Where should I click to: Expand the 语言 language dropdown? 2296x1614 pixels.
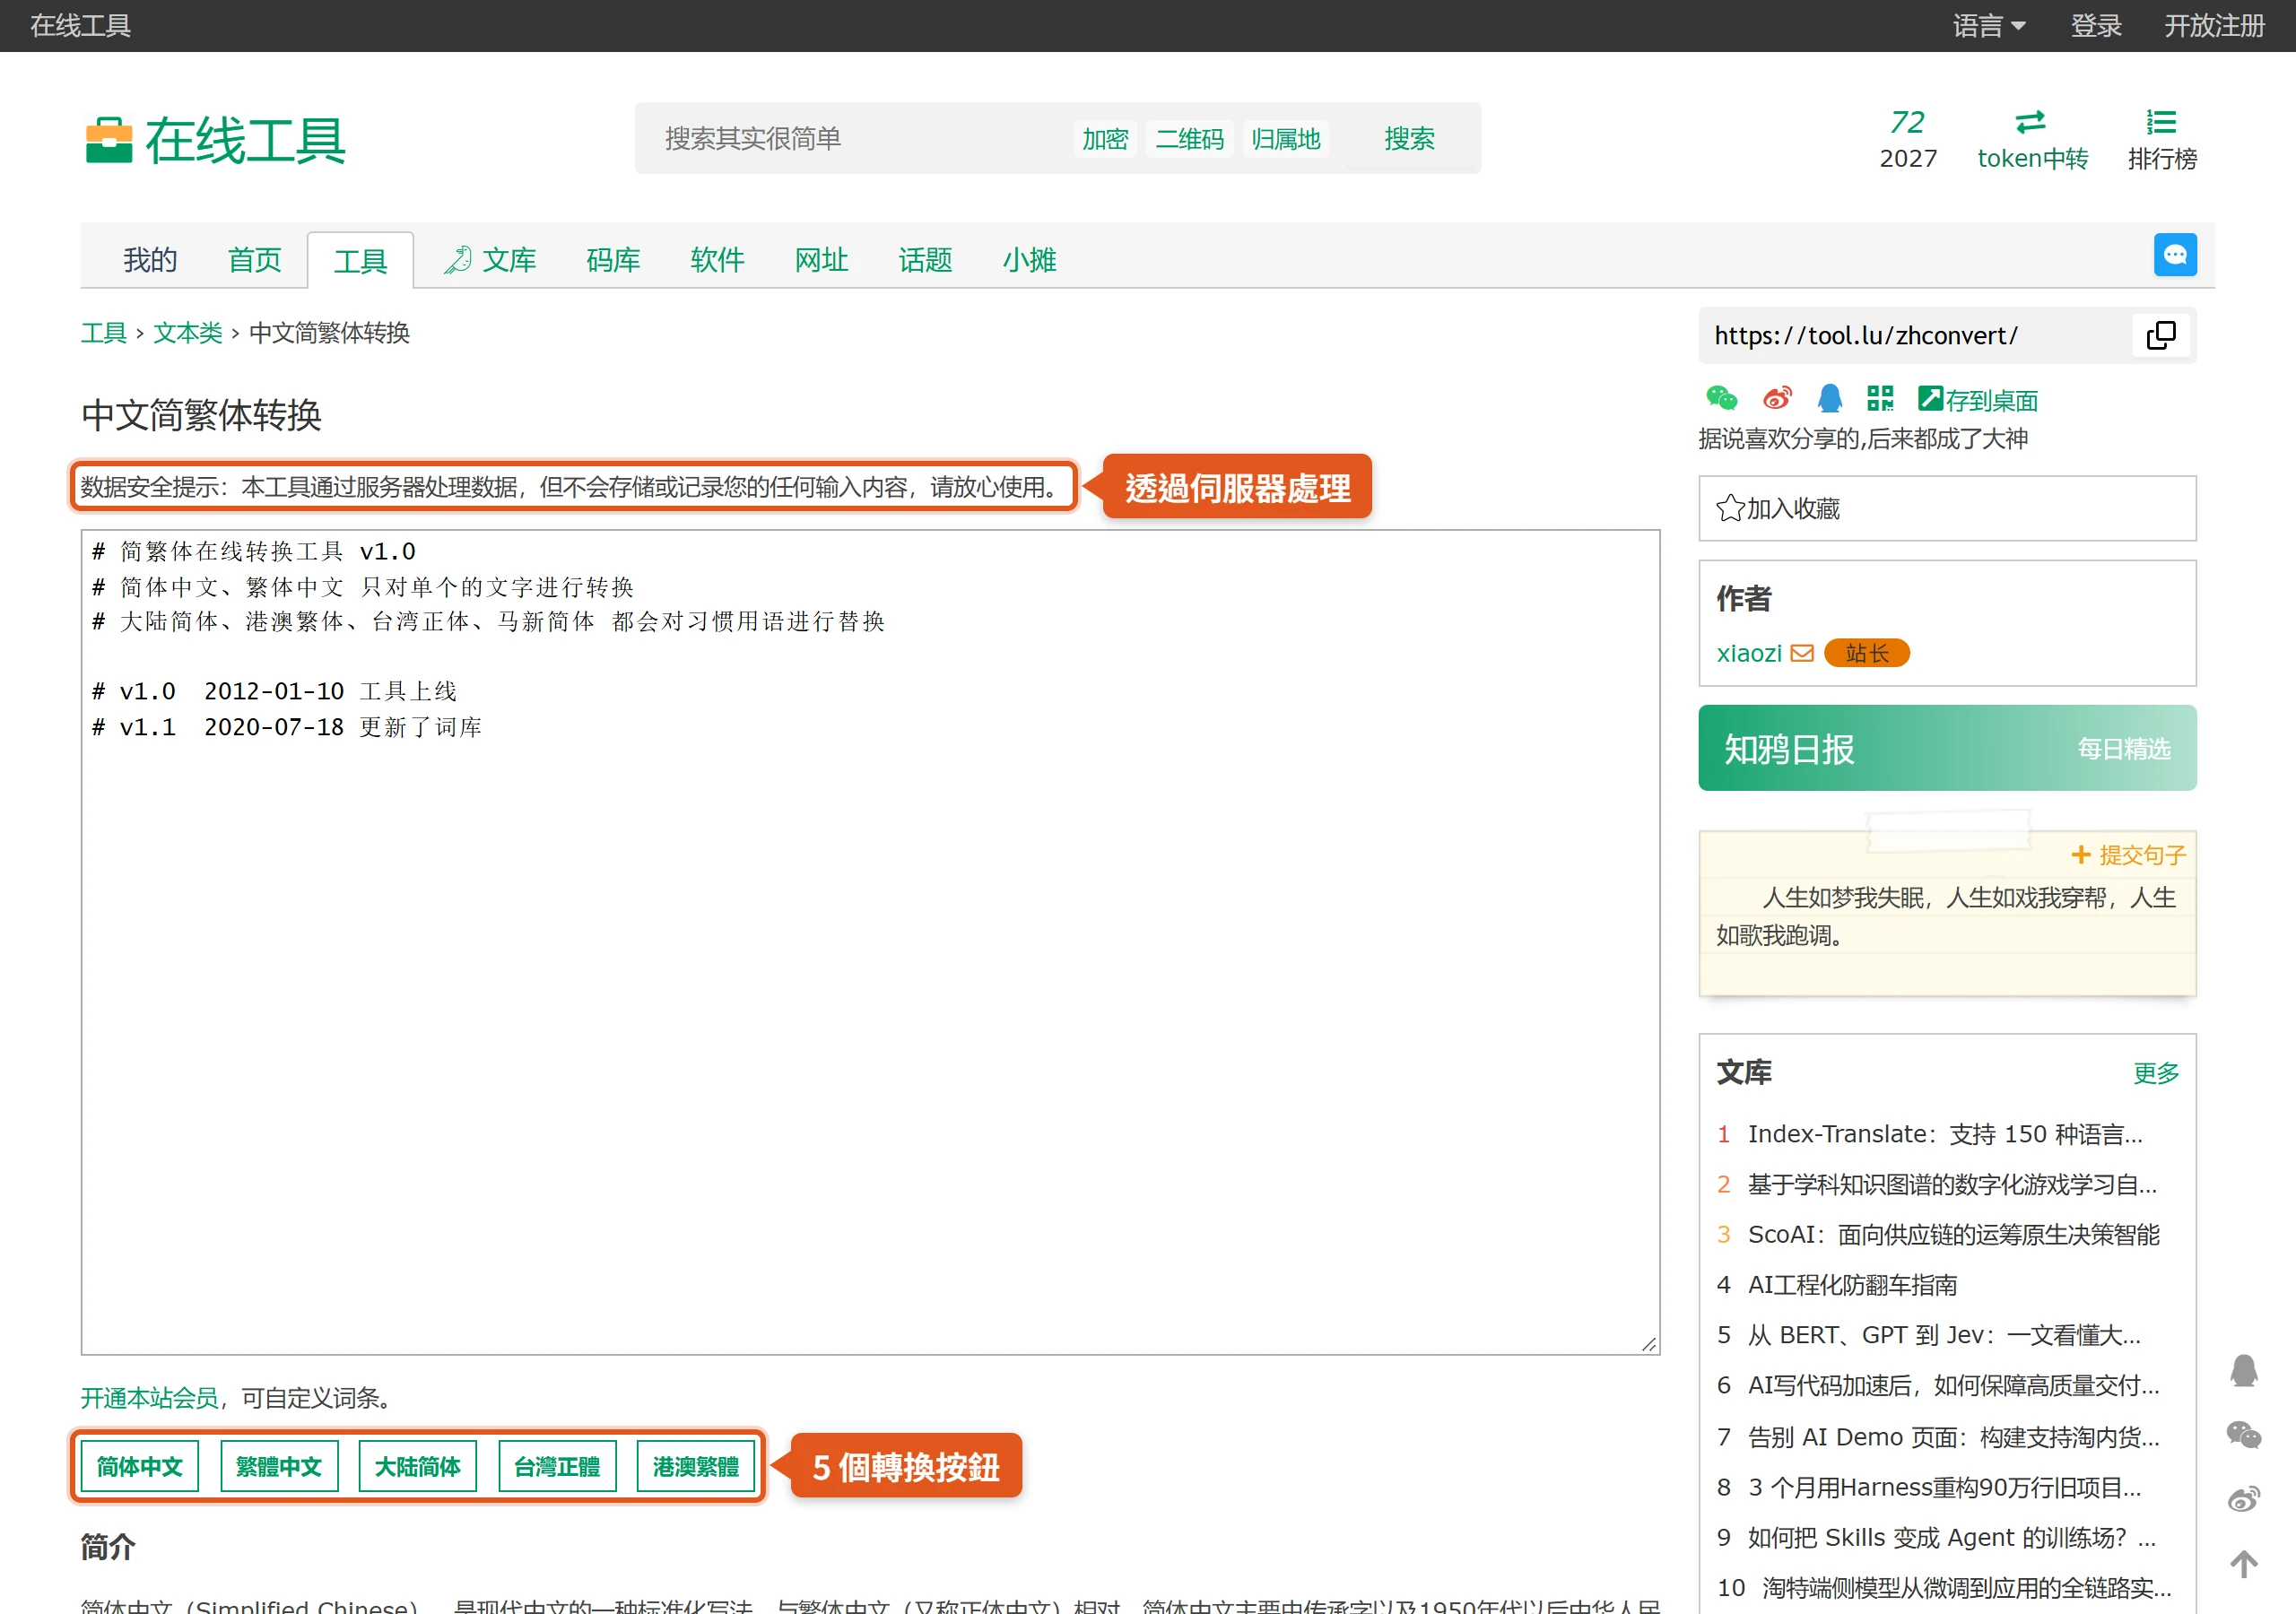click(x=1988, y=26)
